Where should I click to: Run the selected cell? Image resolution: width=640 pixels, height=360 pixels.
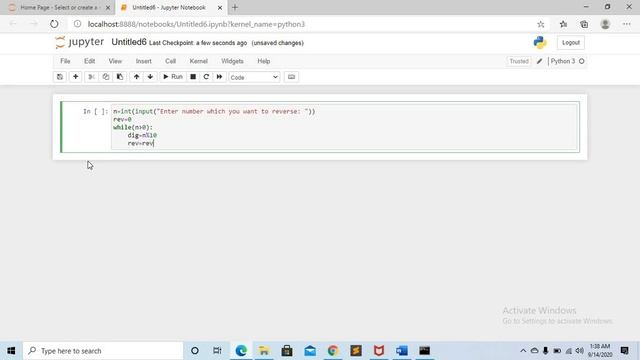(x=173, y=77)
